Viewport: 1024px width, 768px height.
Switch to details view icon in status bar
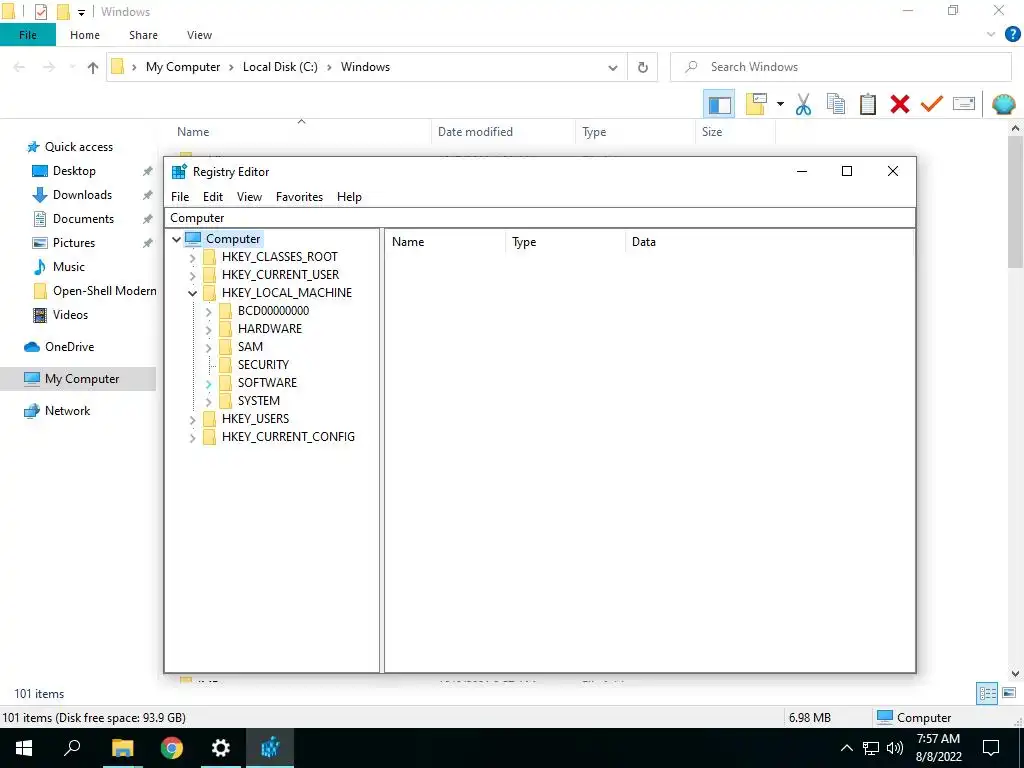tap(987, 694)
